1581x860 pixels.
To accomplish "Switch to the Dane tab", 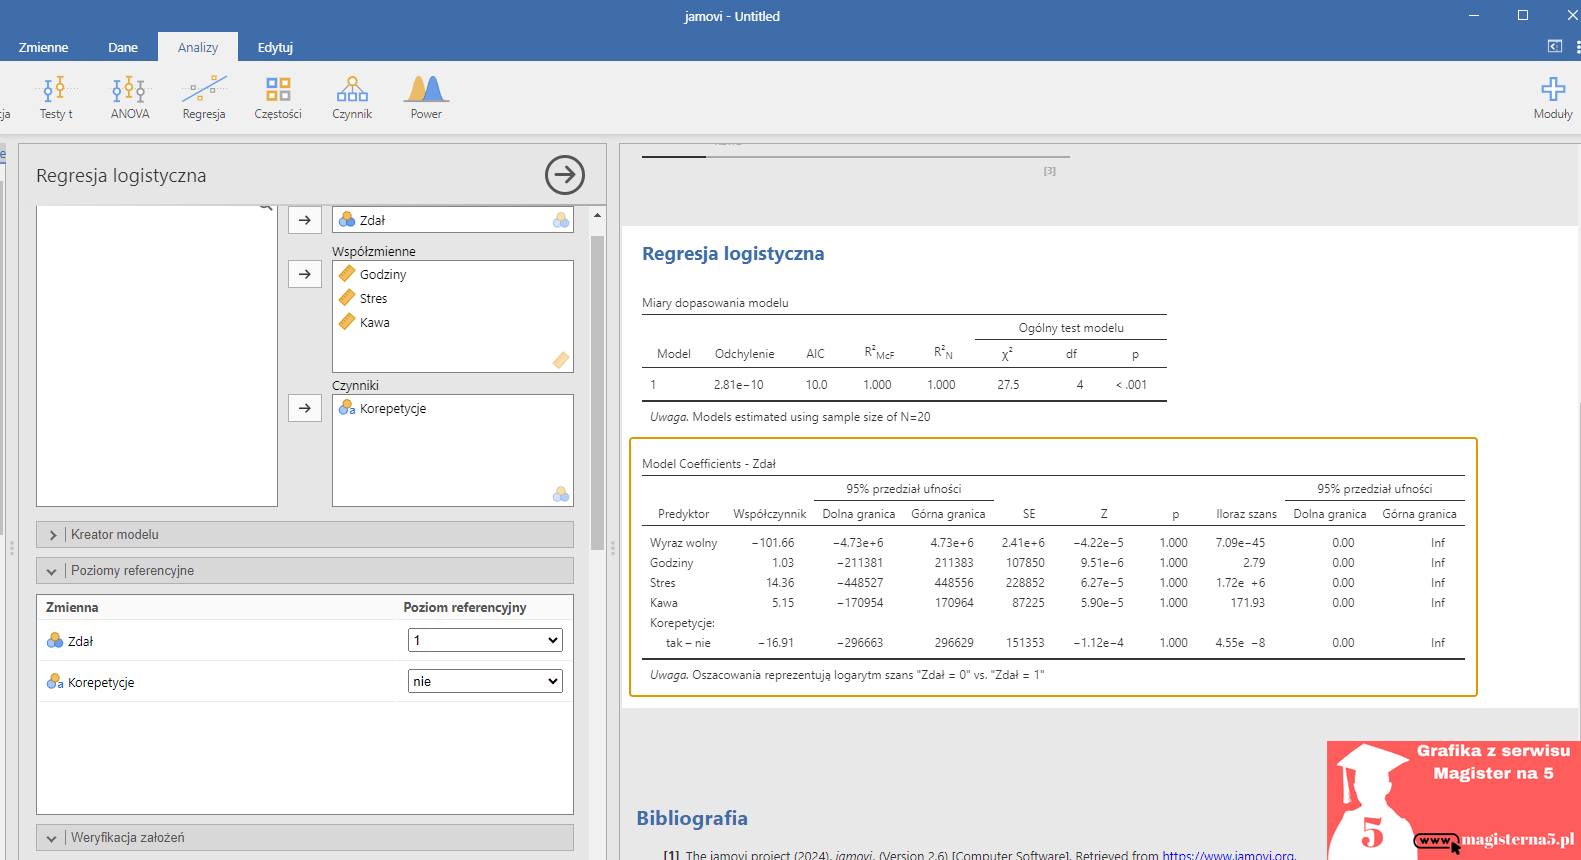I will [123, 47].
